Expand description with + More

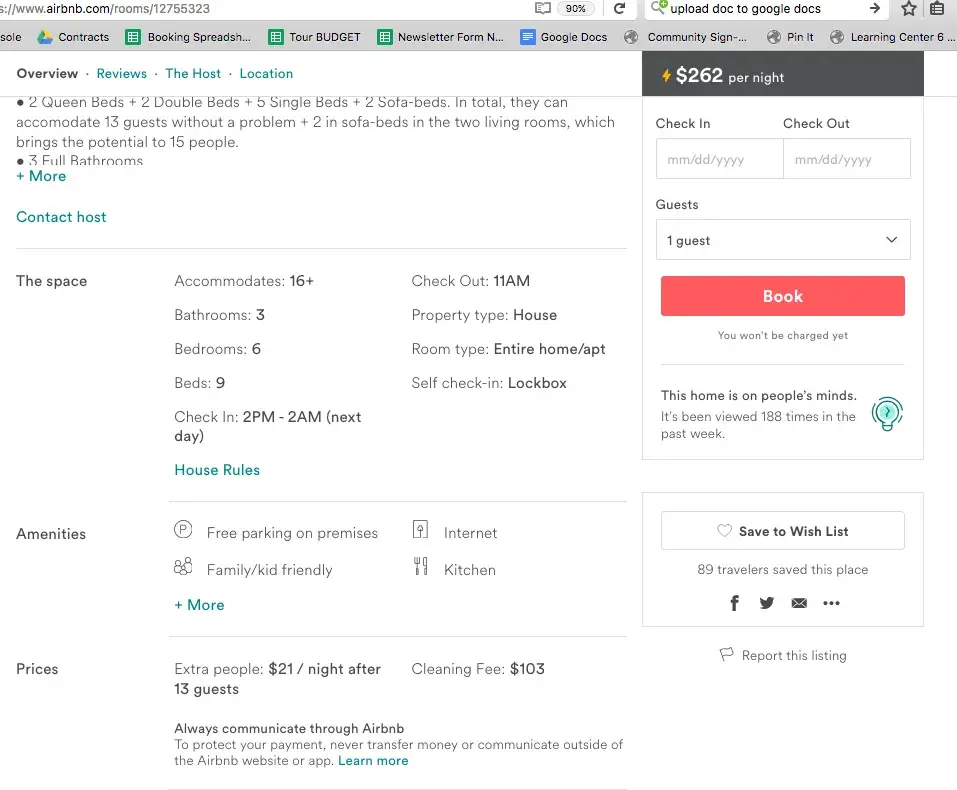tap(41, 176)
